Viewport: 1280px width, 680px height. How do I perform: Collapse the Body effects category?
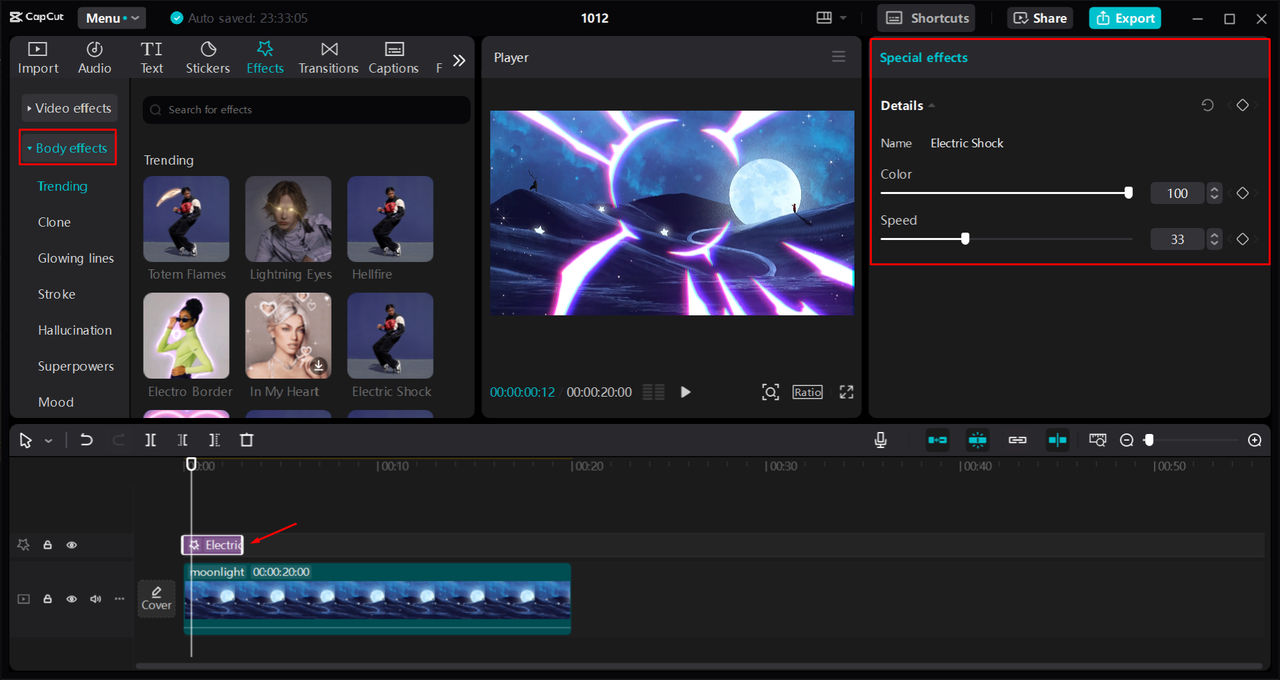68,148
